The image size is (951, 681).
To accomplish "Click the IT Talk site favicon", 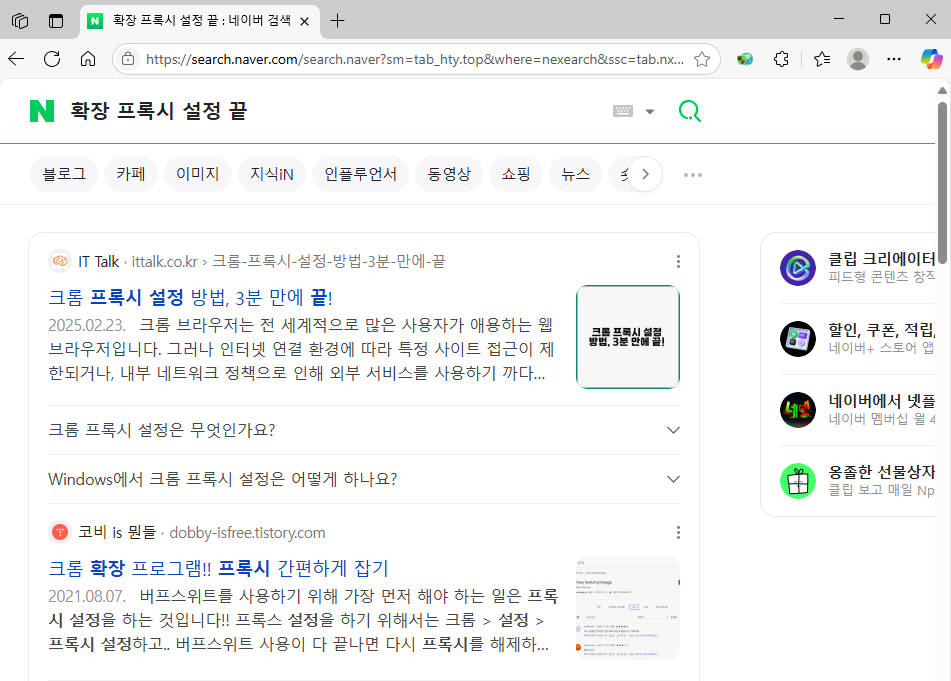I will pyautogui.click(x=60, y=261).
